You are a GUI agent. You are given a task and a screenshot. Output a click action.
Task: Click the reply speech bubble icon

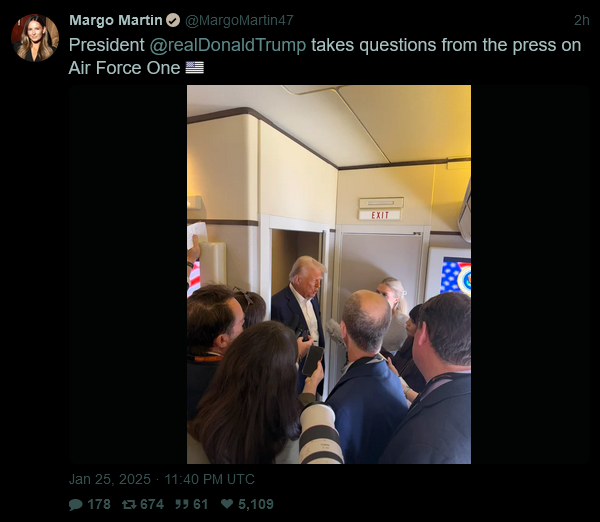pyautogui.click(x=75, y=504)
